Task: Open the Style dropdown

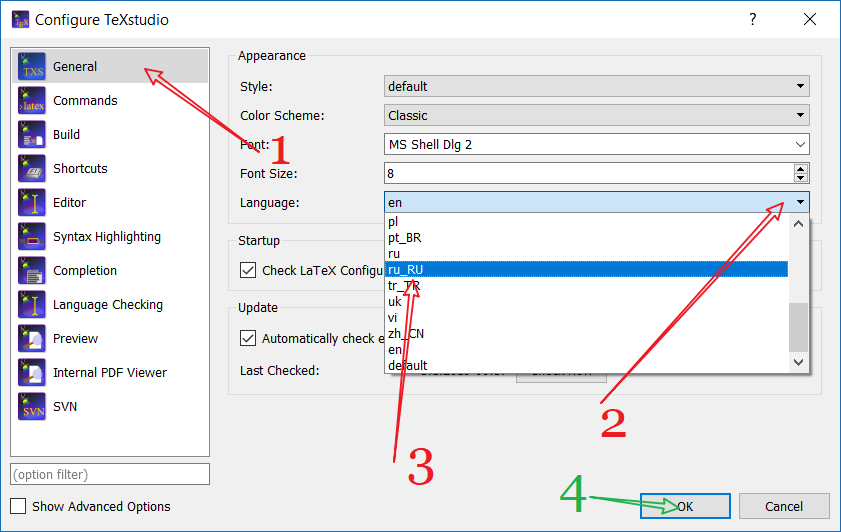Action: pyautogui.click(x=596, y=86)
